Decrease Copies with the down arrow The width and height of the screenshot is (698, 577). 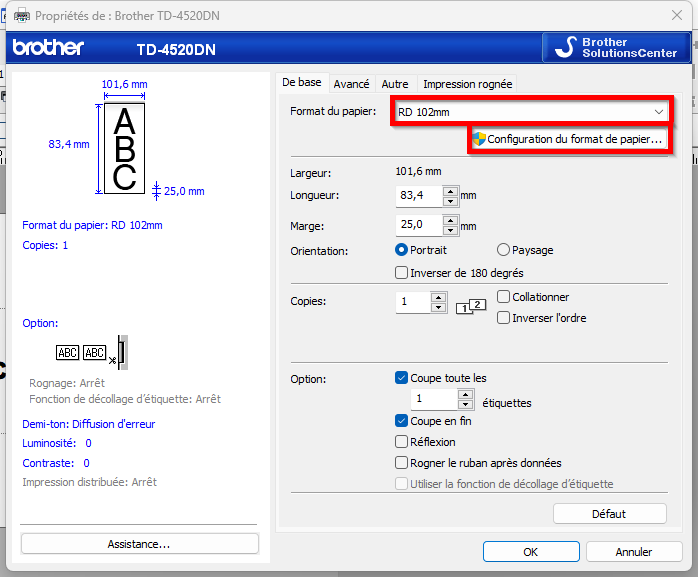[439, 307]
